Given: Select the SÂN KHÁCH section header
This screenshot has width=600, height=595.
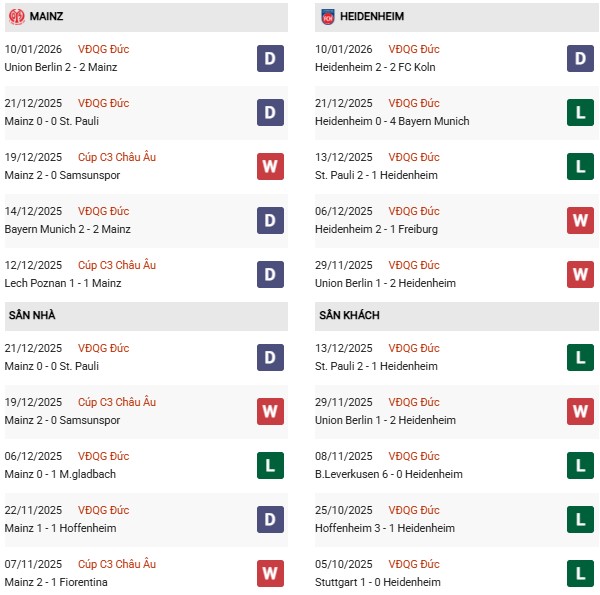Looking at the screenshot, I should (x=350, y=315).
